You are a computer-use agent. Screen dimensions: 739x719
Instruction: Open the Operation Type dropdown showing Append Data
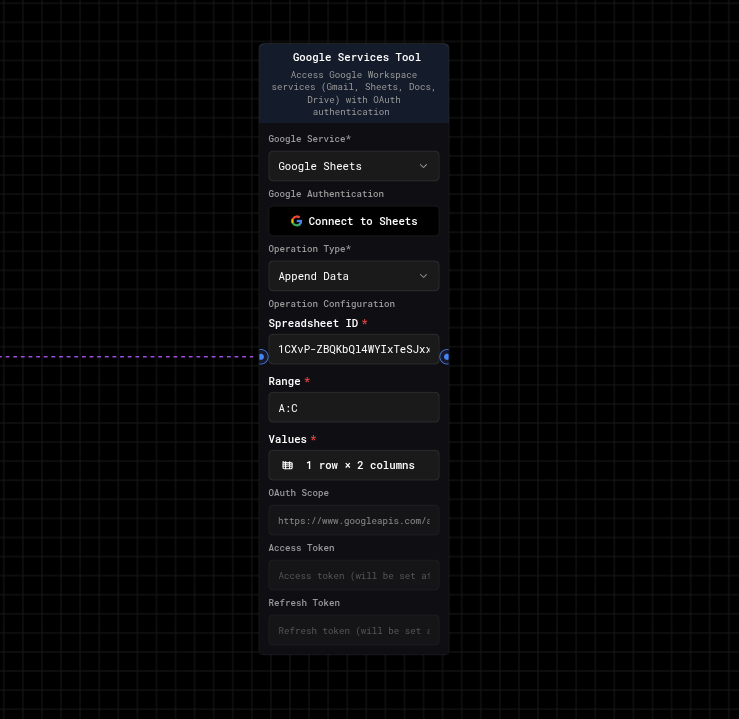pos(353,276)
